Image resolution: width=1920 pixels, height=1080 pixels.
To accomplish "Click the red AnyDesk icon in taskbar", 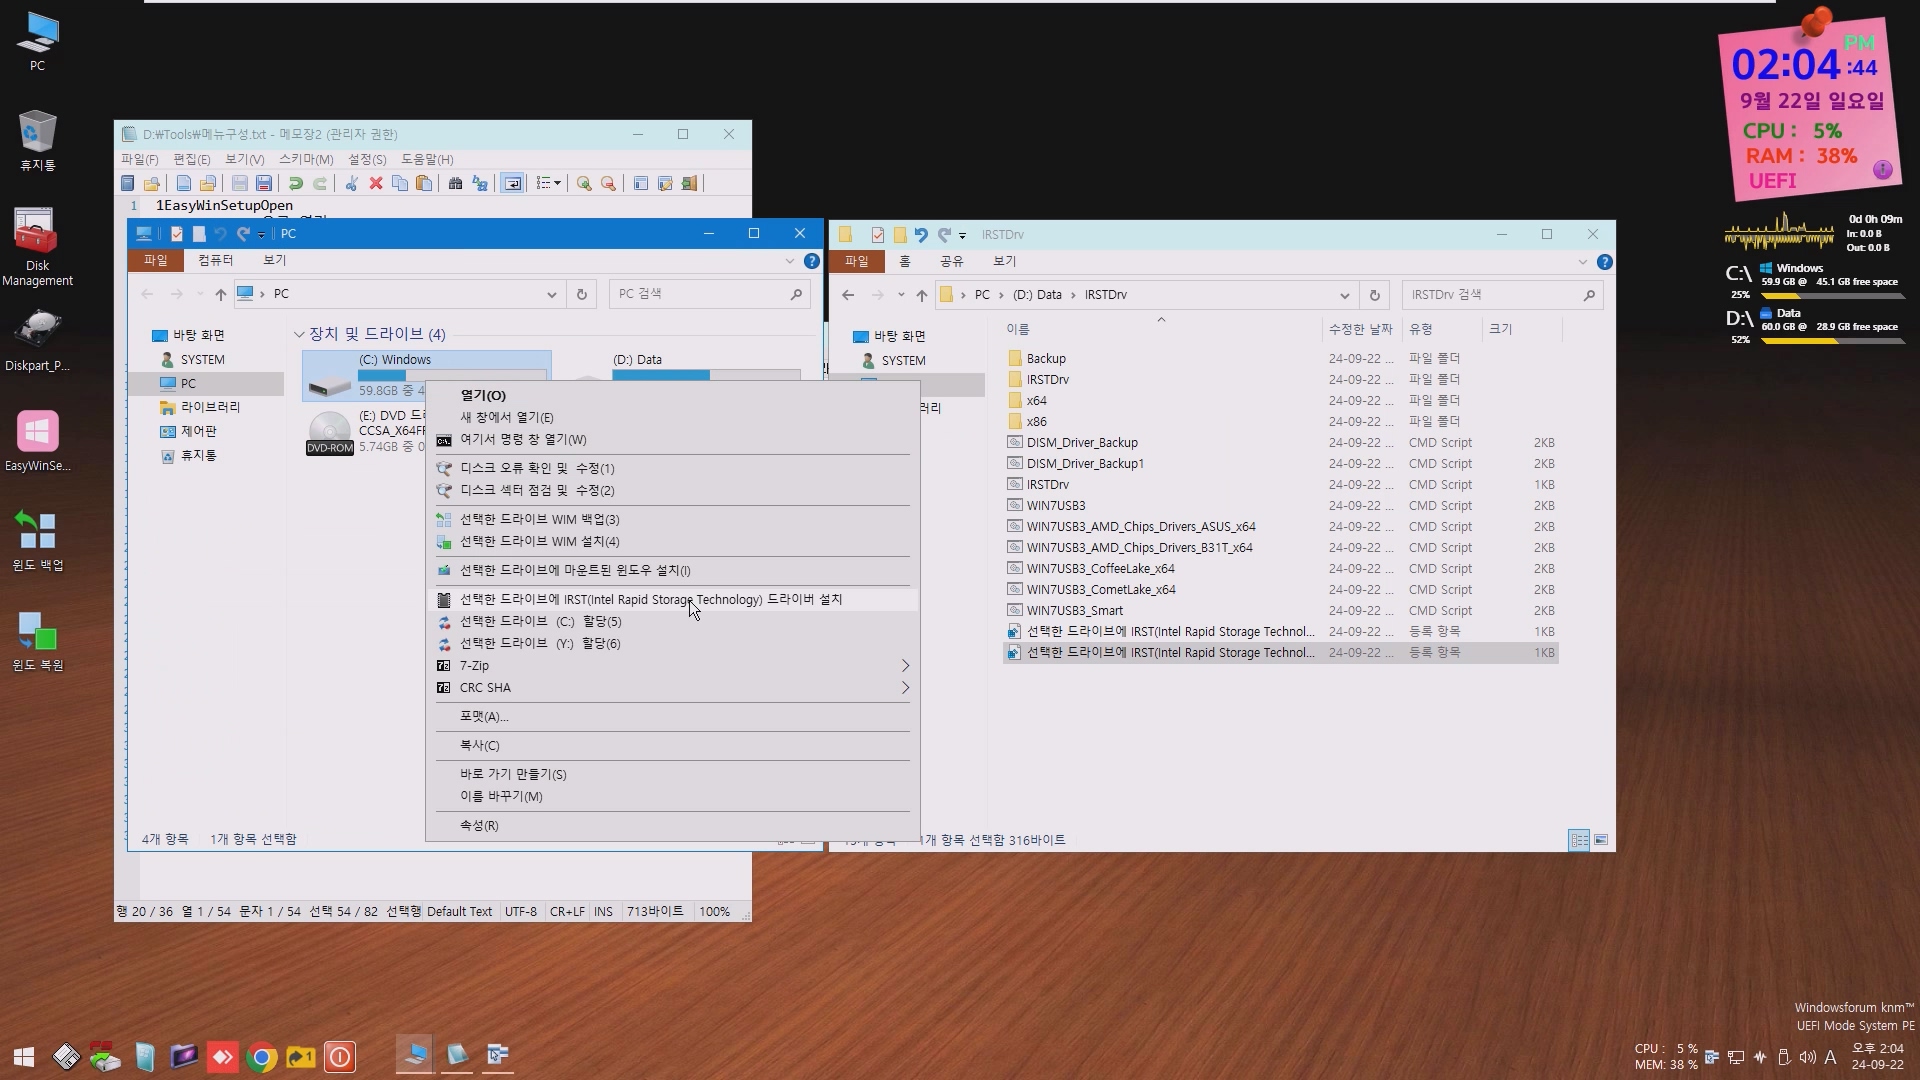I will click(222, 1056).
